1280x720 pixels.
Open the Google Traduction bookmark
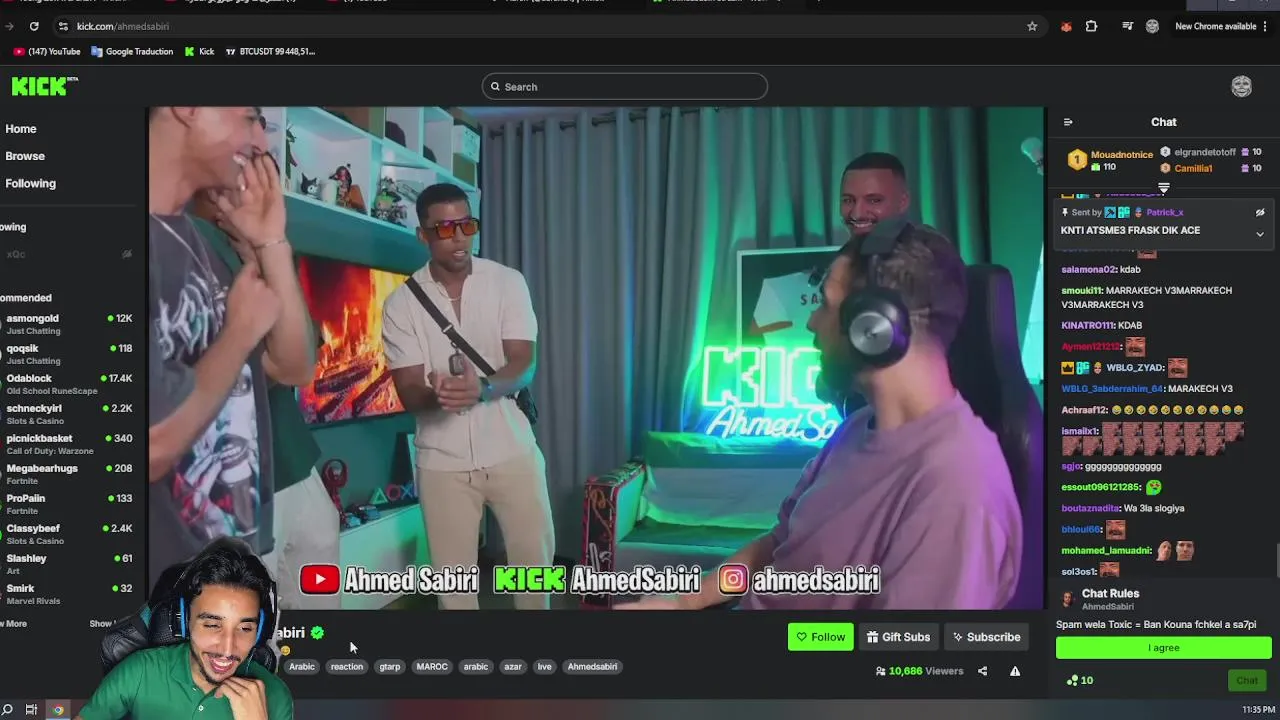[132, 51]
